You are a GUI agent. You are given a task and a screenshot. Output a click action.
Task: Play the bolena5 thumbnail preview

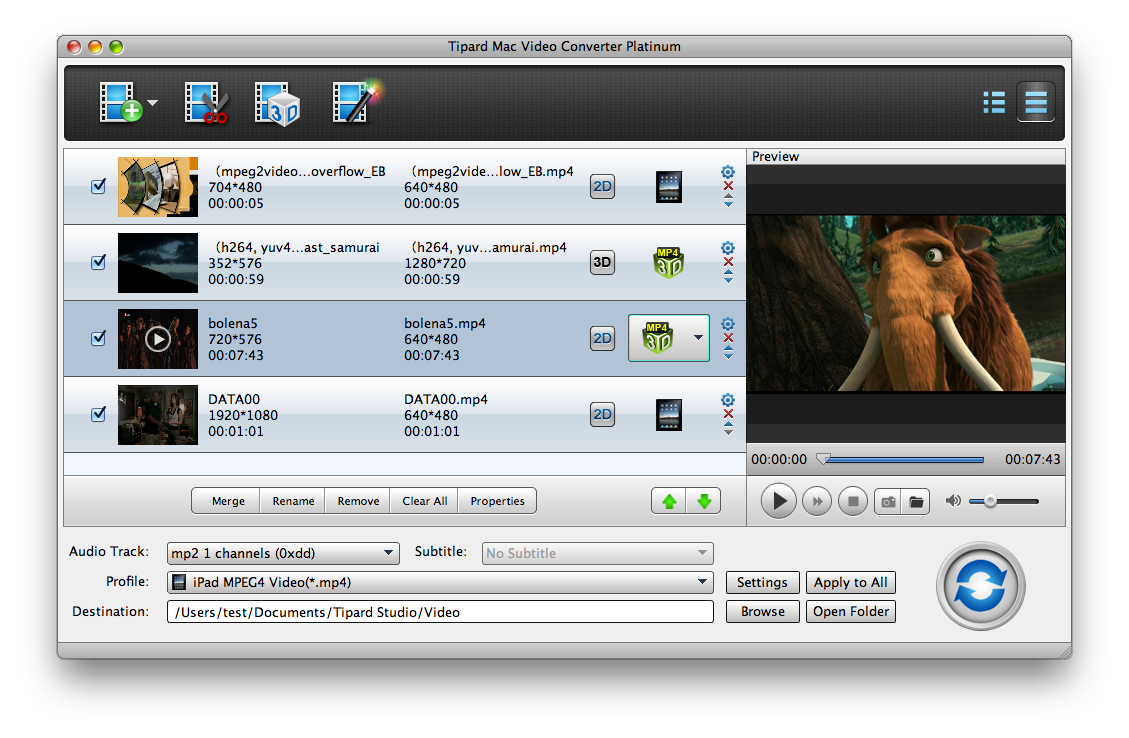[x=158, y=338]
